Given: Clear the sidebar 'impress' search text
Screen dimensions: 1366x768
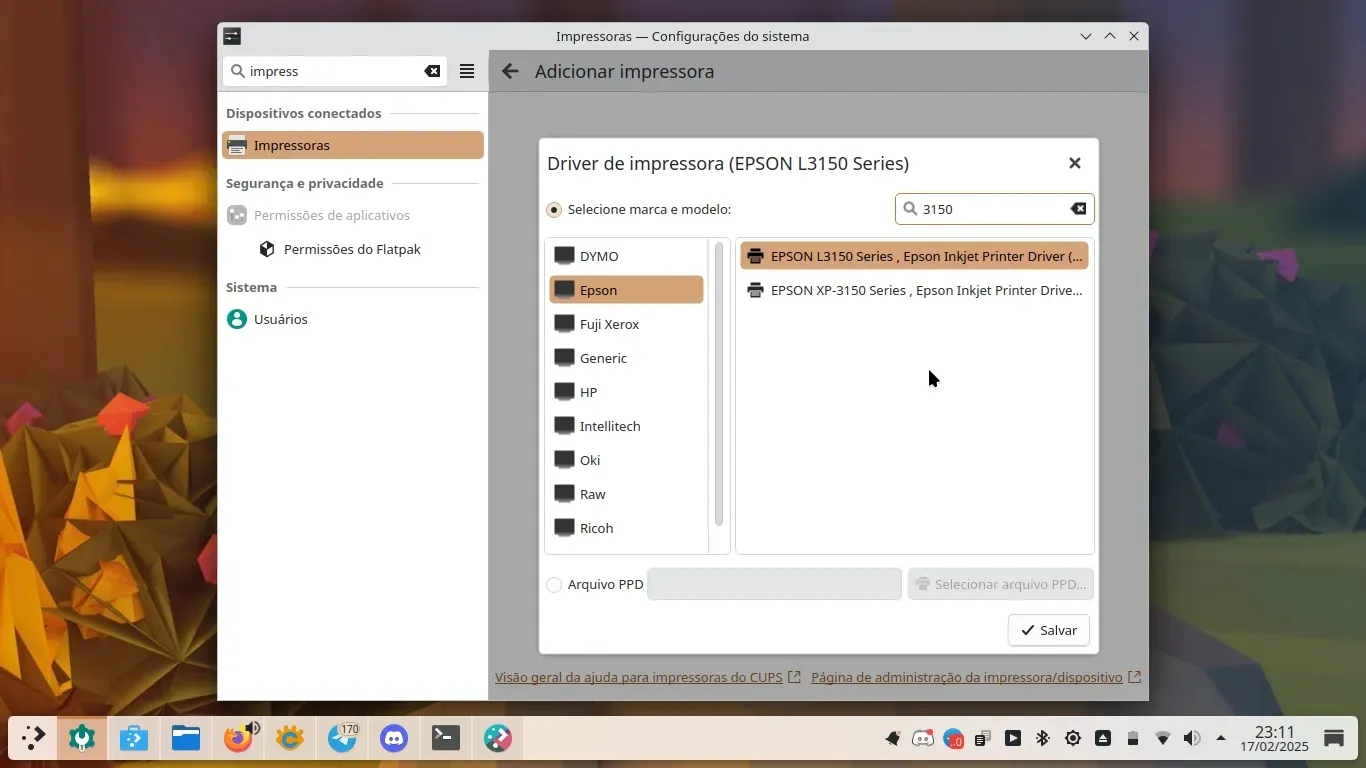Looking at the screenshot, I should point(432,71).
